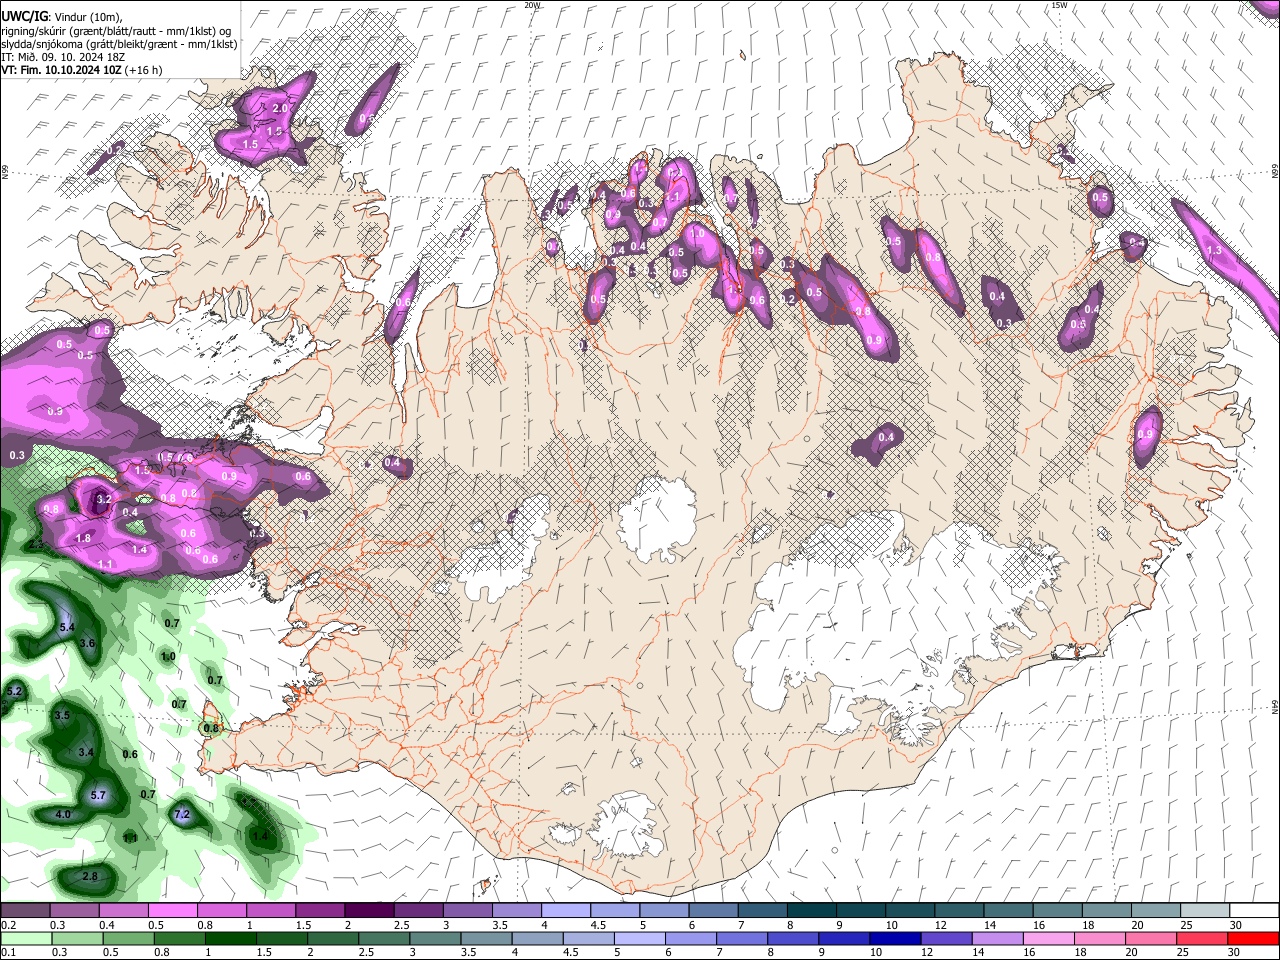The image size is (1280, 960).
Task: Click the '(+16 h)' forecast offset text
Action: click(x=145, y=70)
